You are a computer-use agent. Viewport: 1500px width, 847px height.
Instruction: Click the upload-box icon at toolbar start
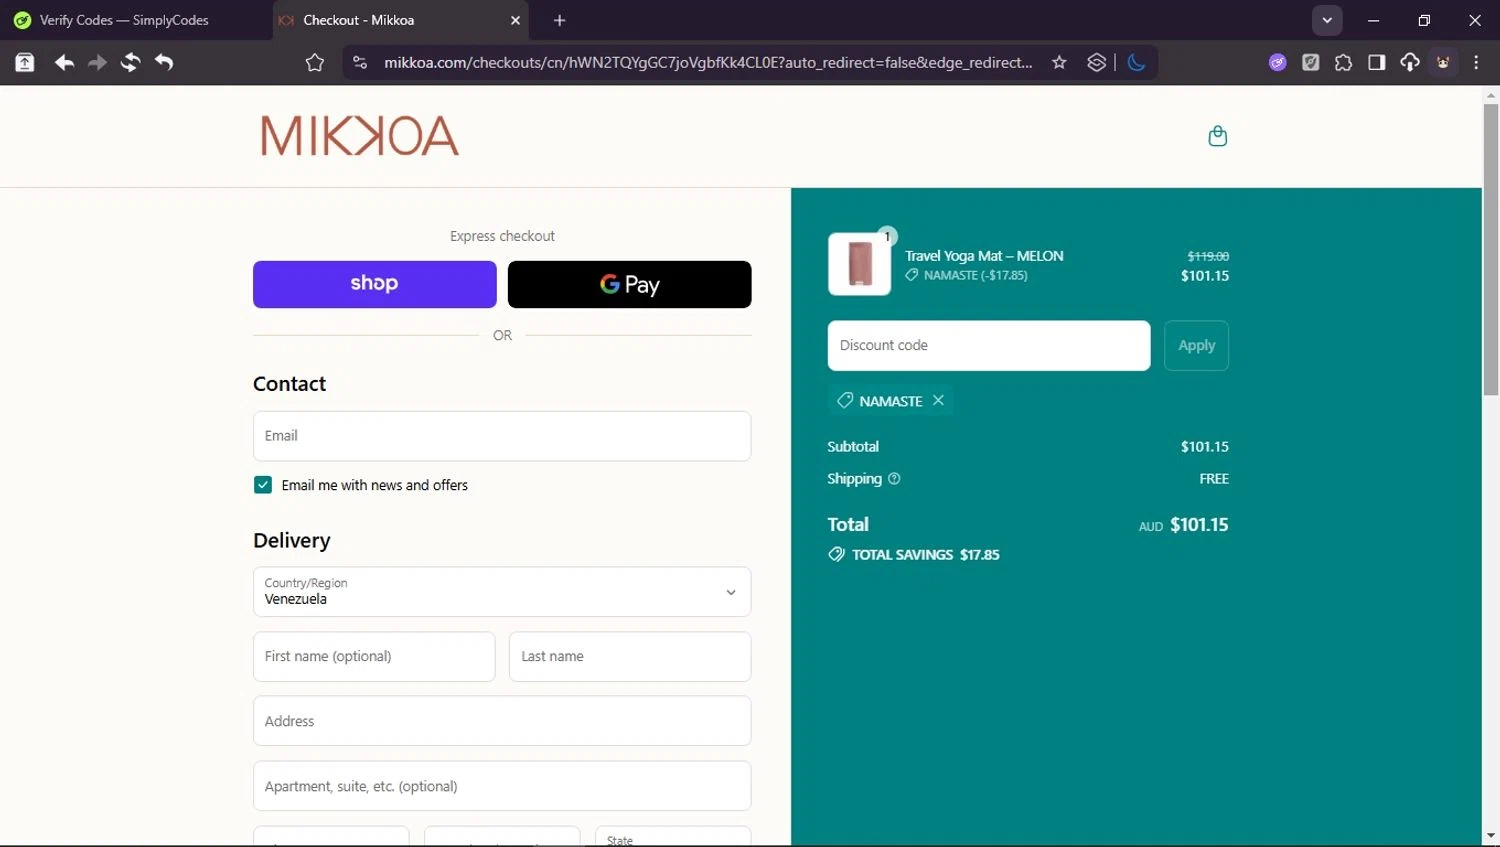24,62
